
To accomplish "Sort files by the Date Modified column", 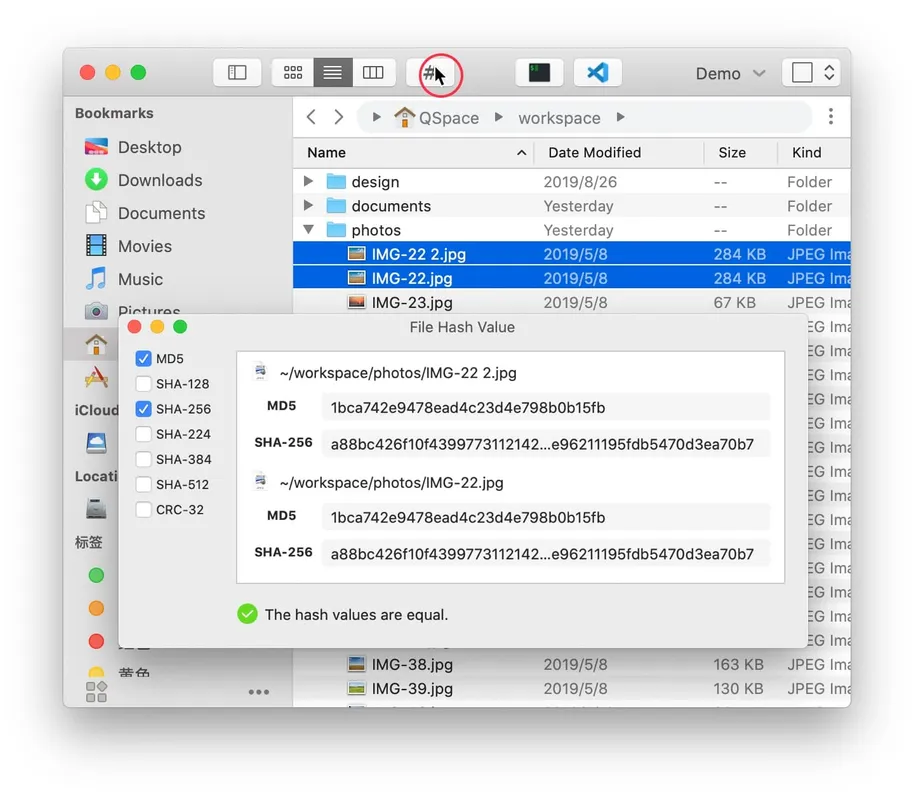I will (594, 153).
